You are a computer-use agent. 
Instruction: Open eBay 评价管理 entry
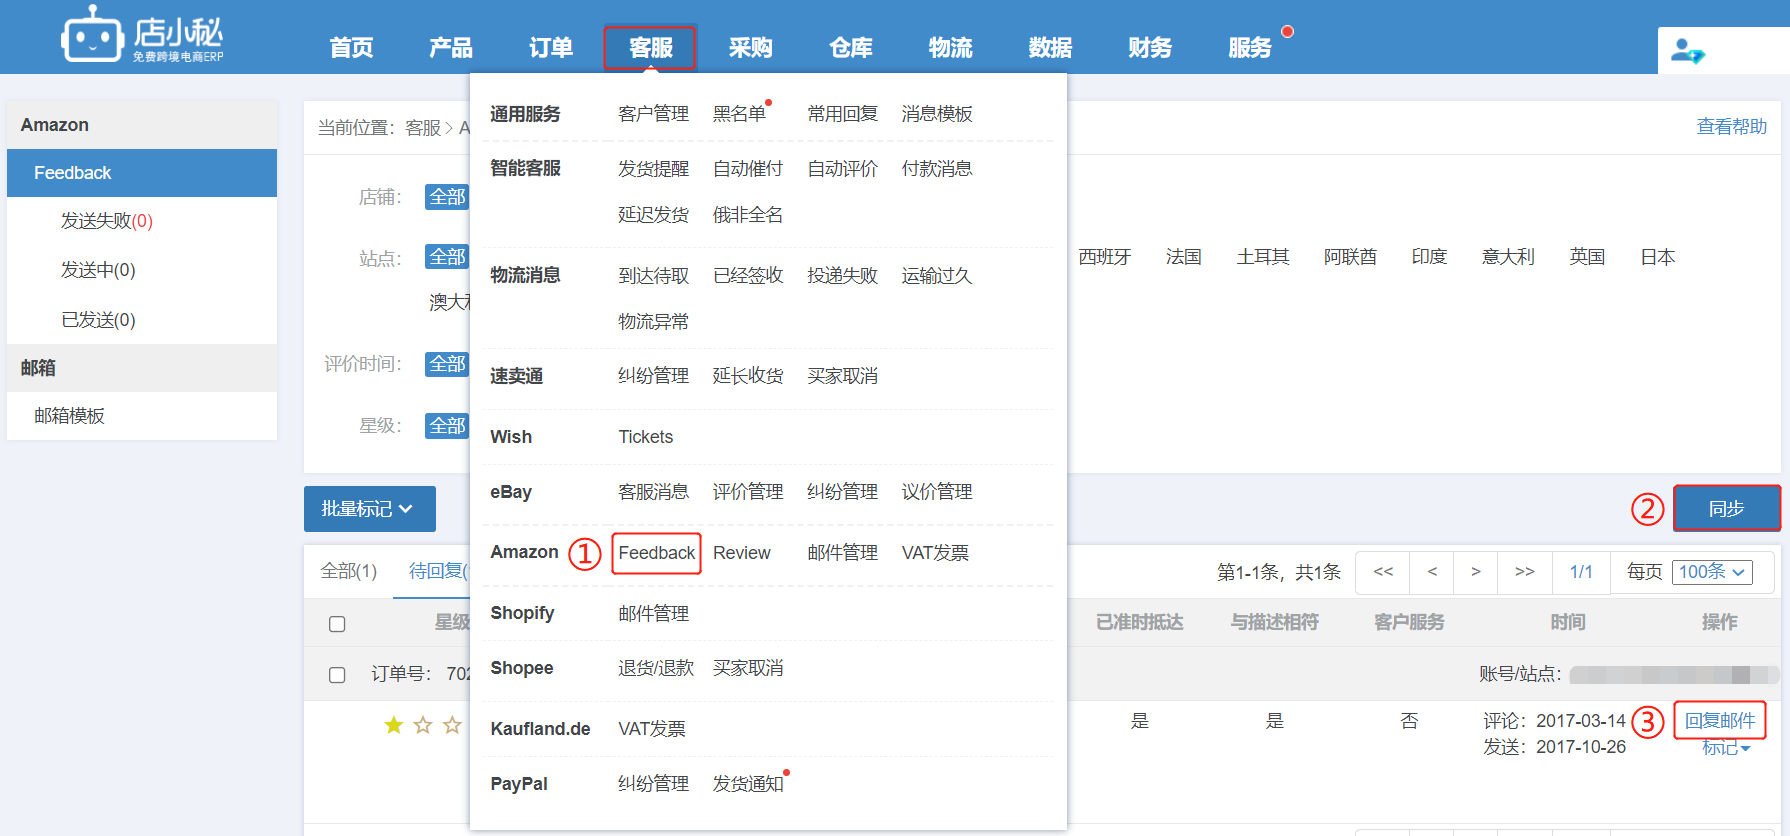748,492
